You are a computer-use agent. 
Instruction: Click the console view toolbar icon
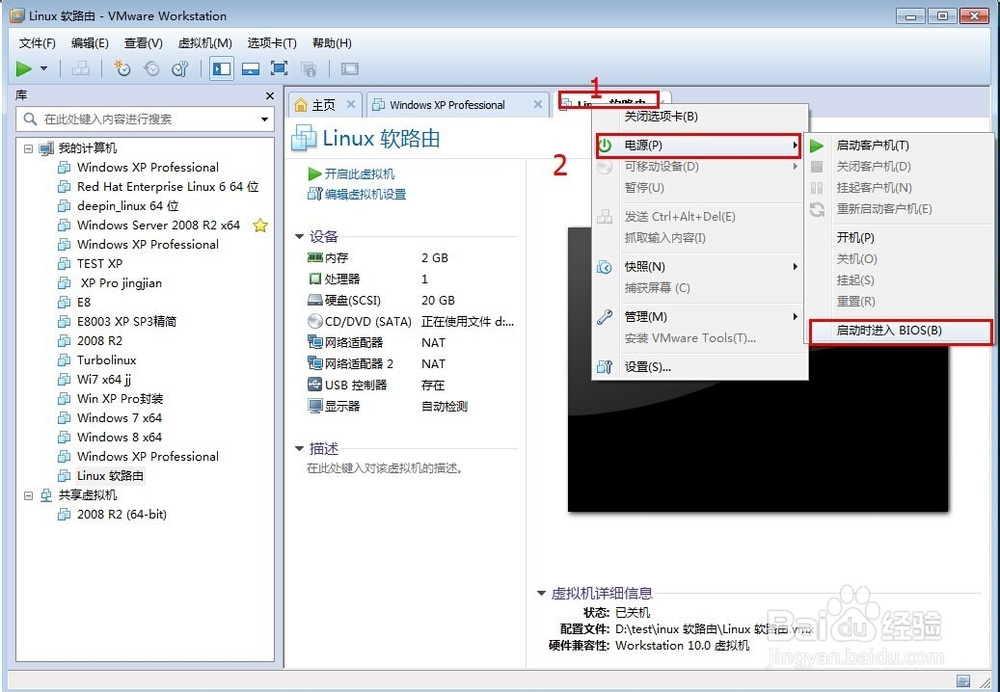pos(349,68)
